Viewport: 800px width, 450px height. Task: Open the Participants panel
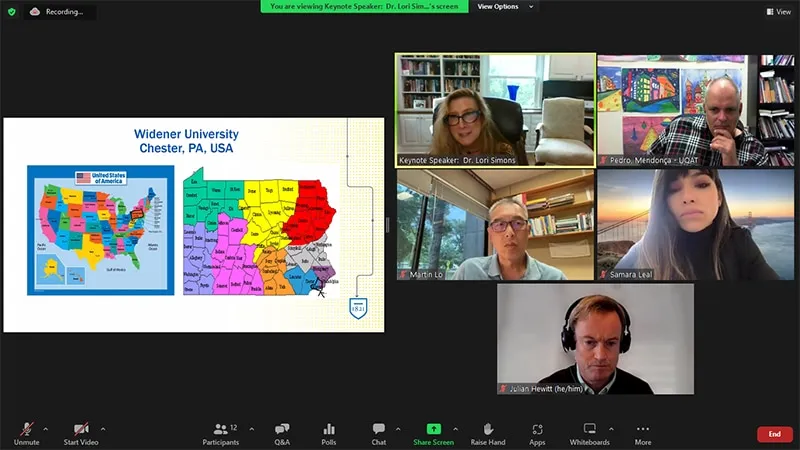pyautogui.click(x=221, y=431)
